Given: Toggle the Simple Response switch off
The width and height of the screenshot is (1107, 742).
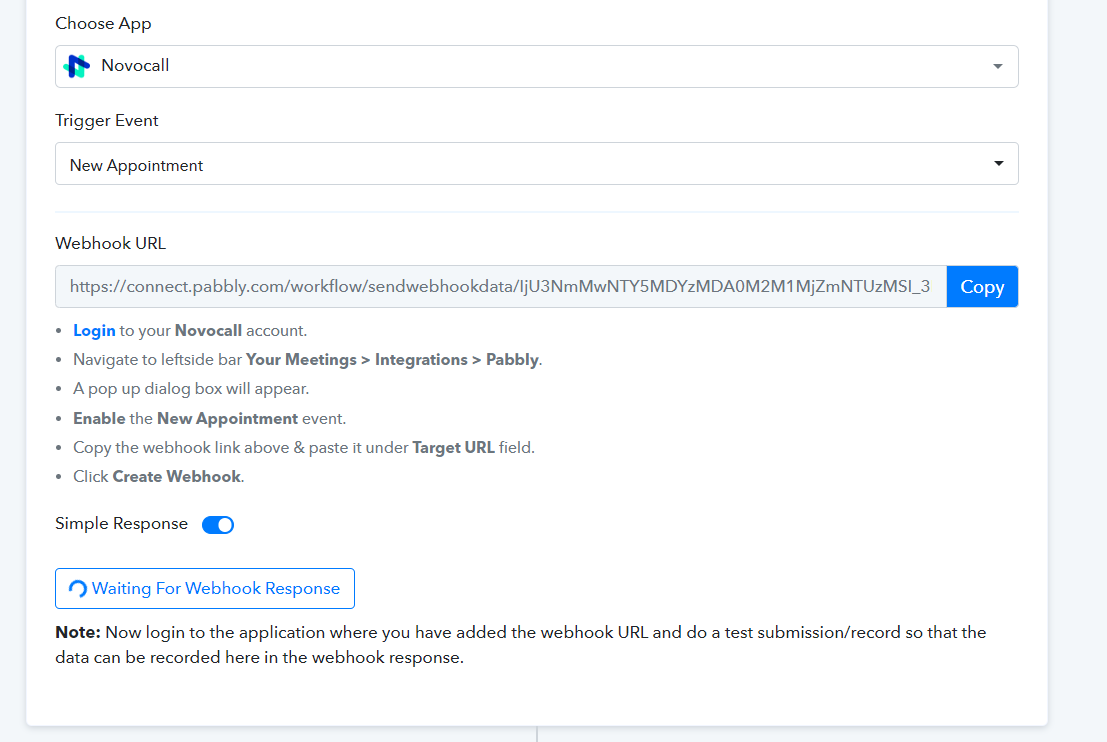Looking at the screenshot, I should click(x=217, y=525).
